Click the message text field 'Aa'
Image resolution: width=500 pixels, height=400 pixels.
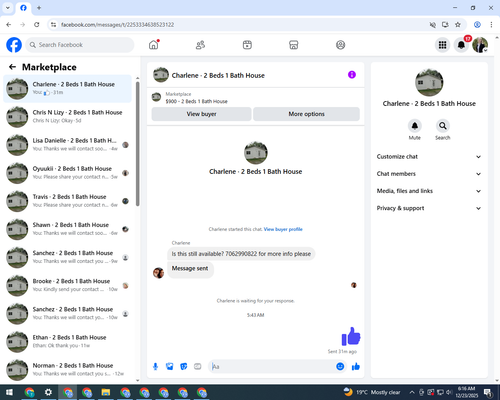click(x=272, y=367)
